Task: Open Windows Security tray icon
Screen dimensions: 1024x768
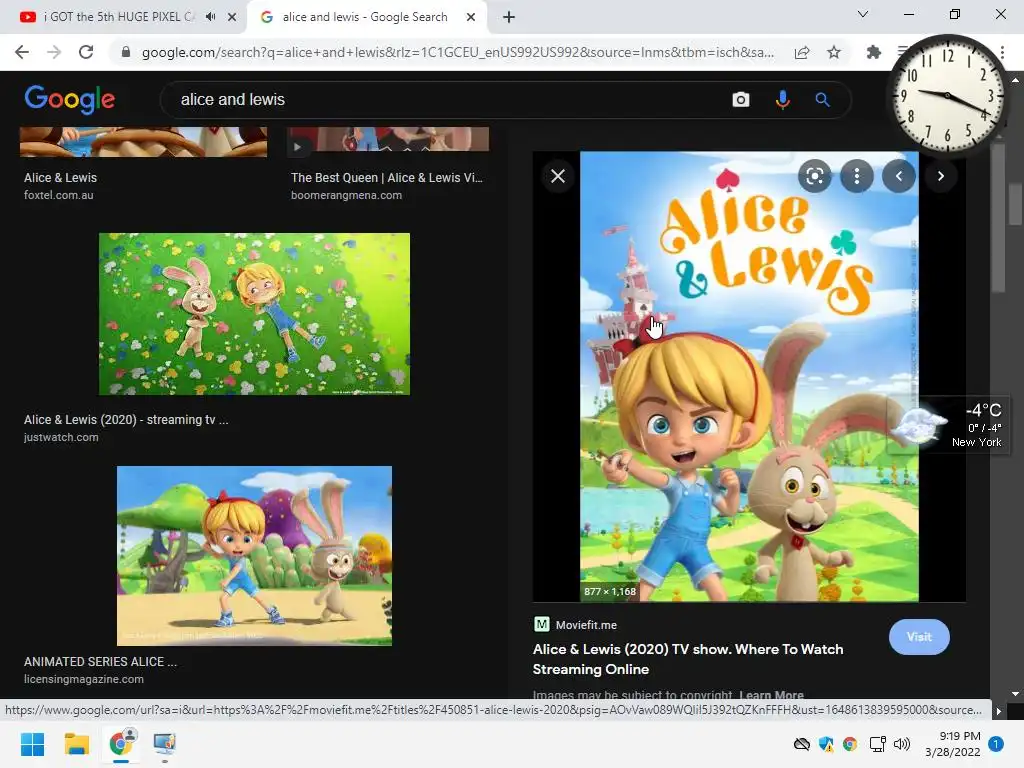Action: [826, 744]
